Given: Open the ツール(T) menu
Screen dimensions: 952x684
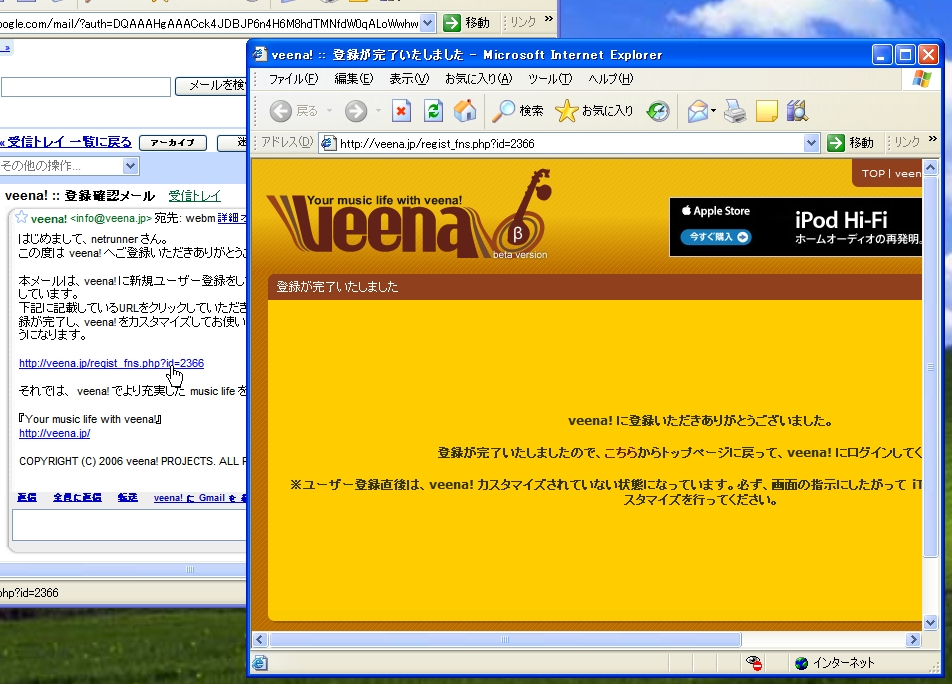Looking at the screenshot, I should (550, 79).
